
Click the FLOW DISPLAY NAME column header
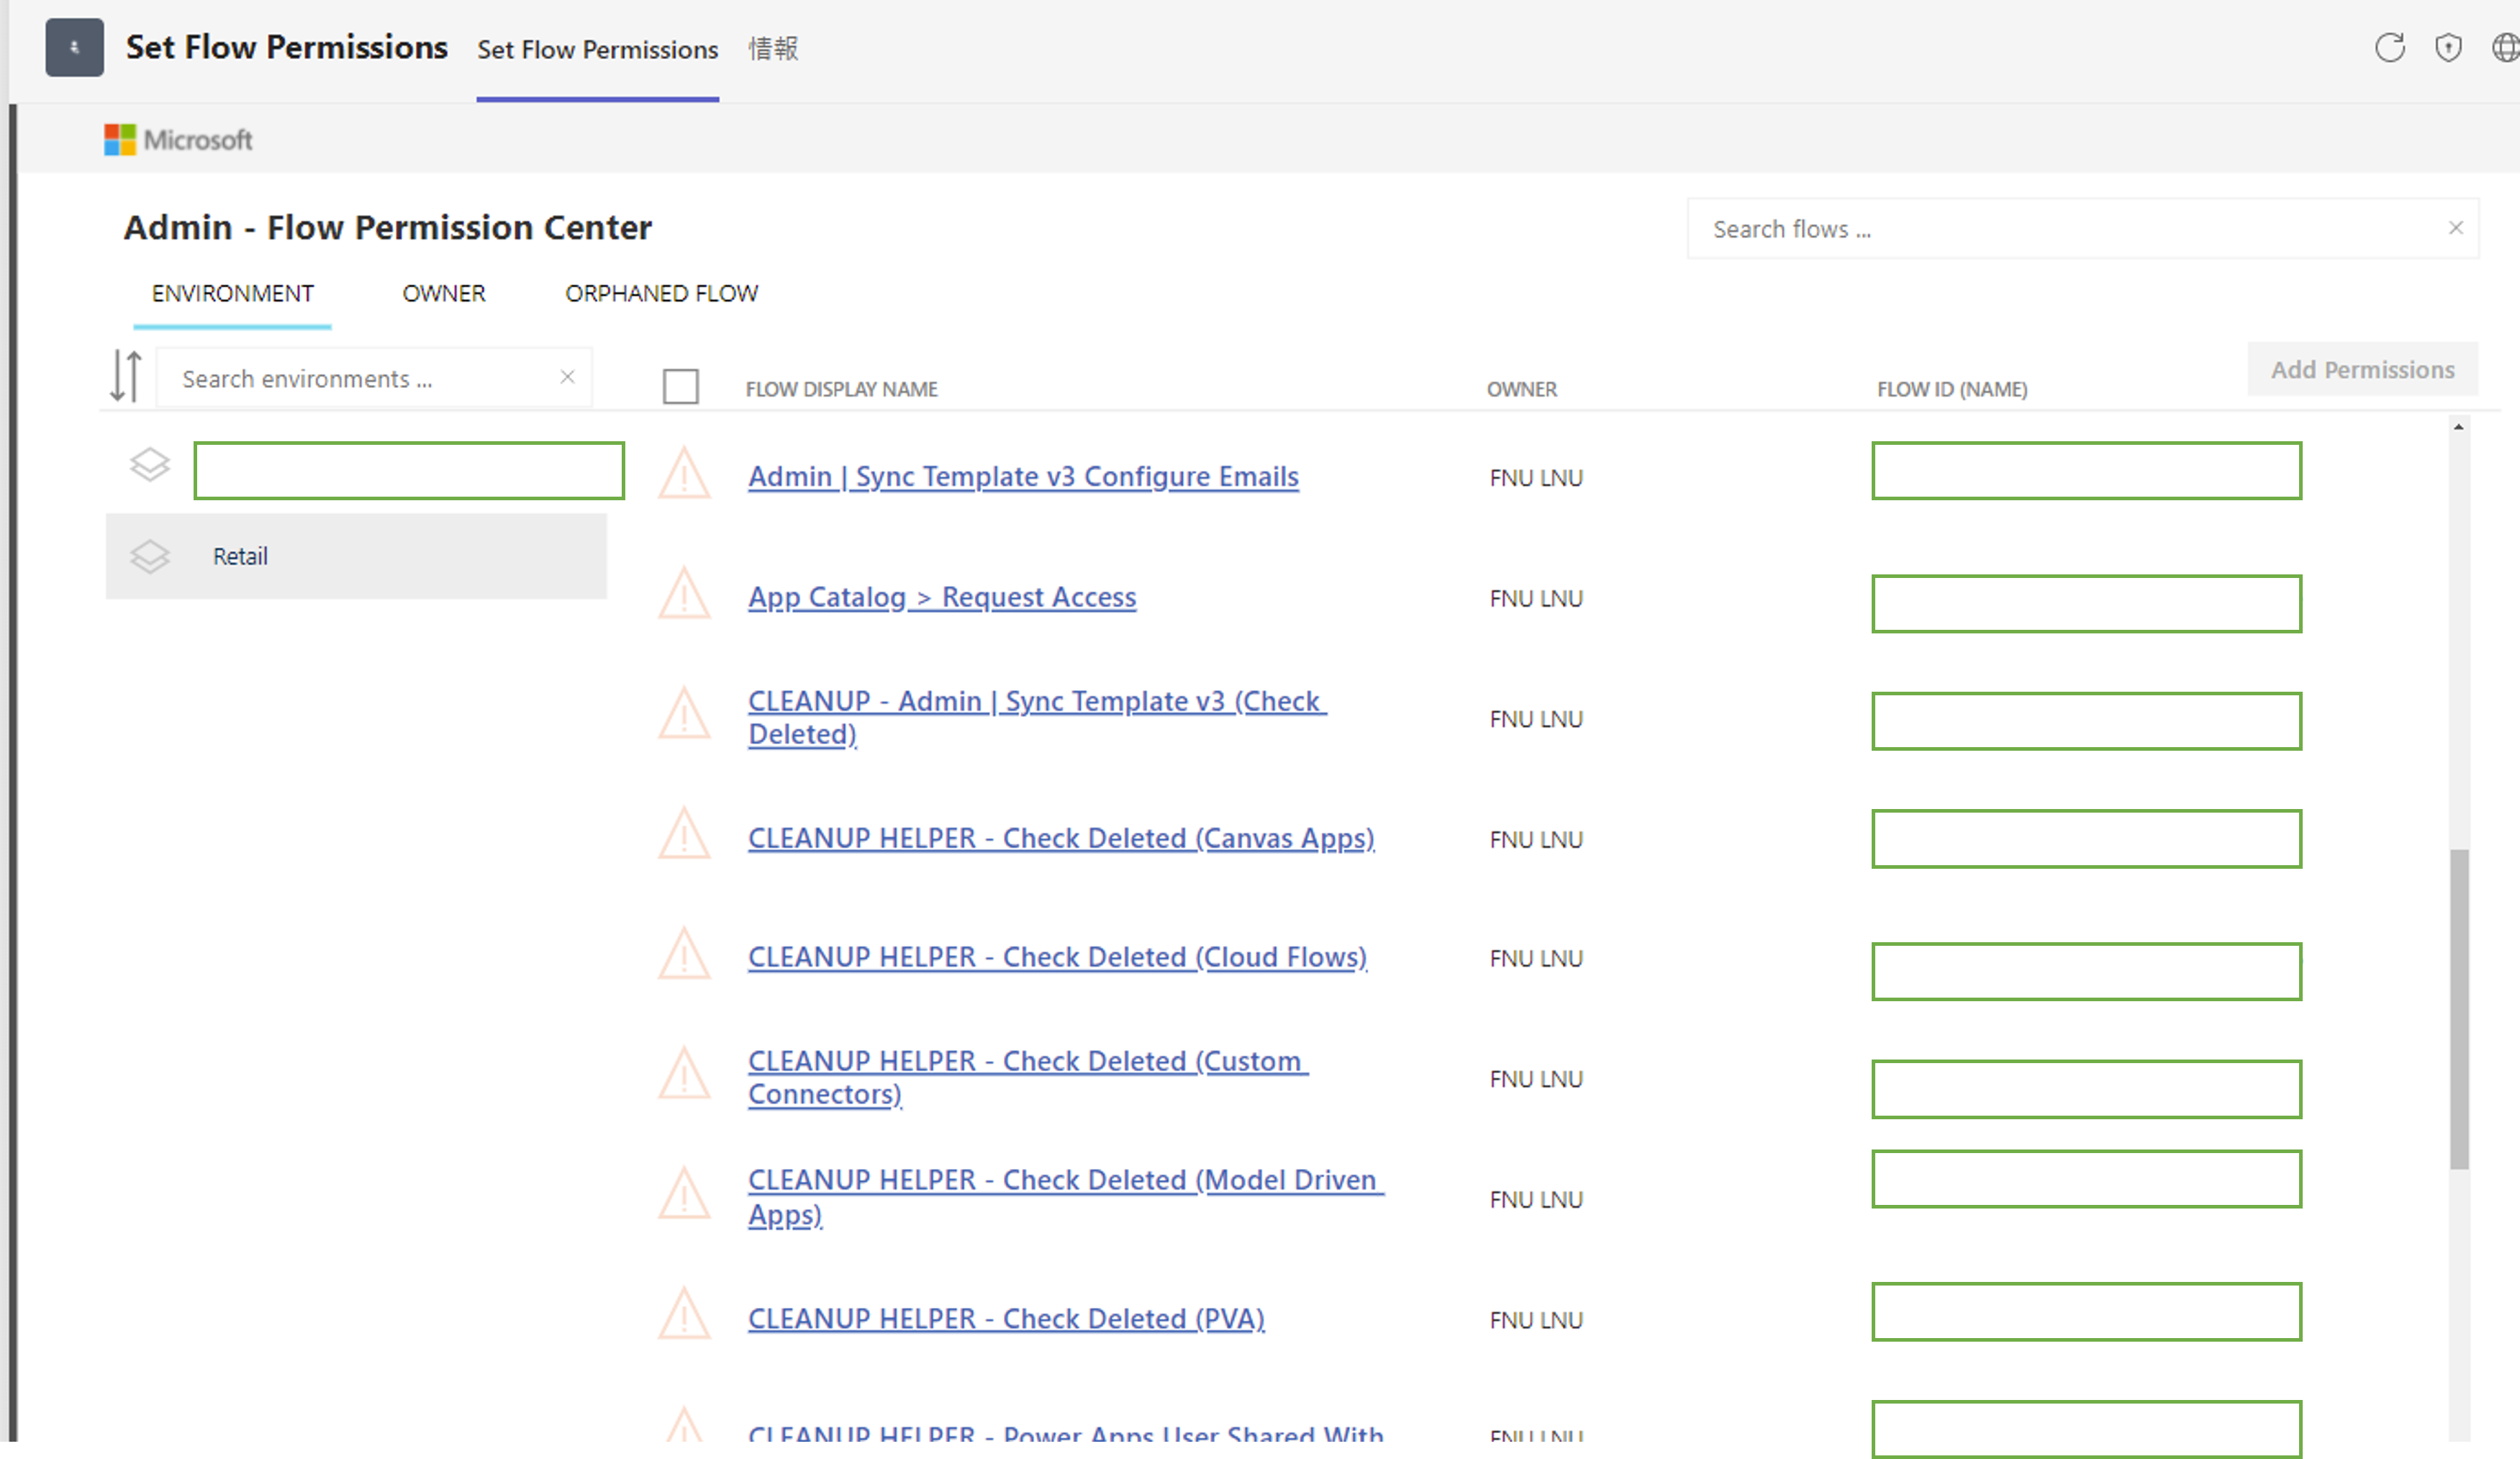coord(841,389)
